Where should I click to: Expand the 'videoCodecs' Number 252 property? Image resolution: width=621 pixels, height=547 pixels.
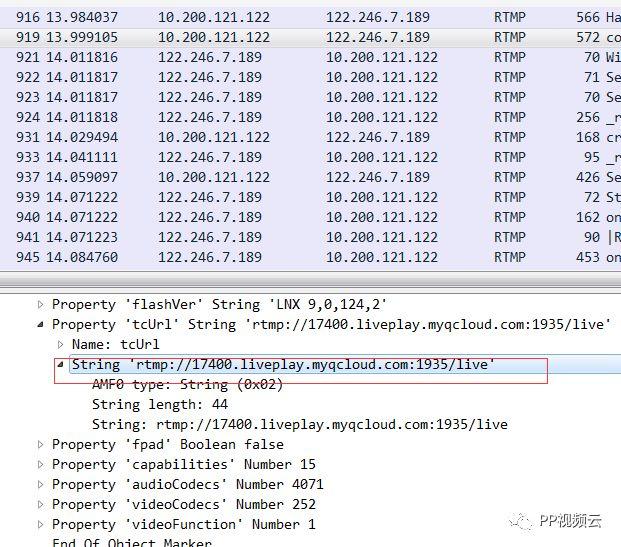41,504
